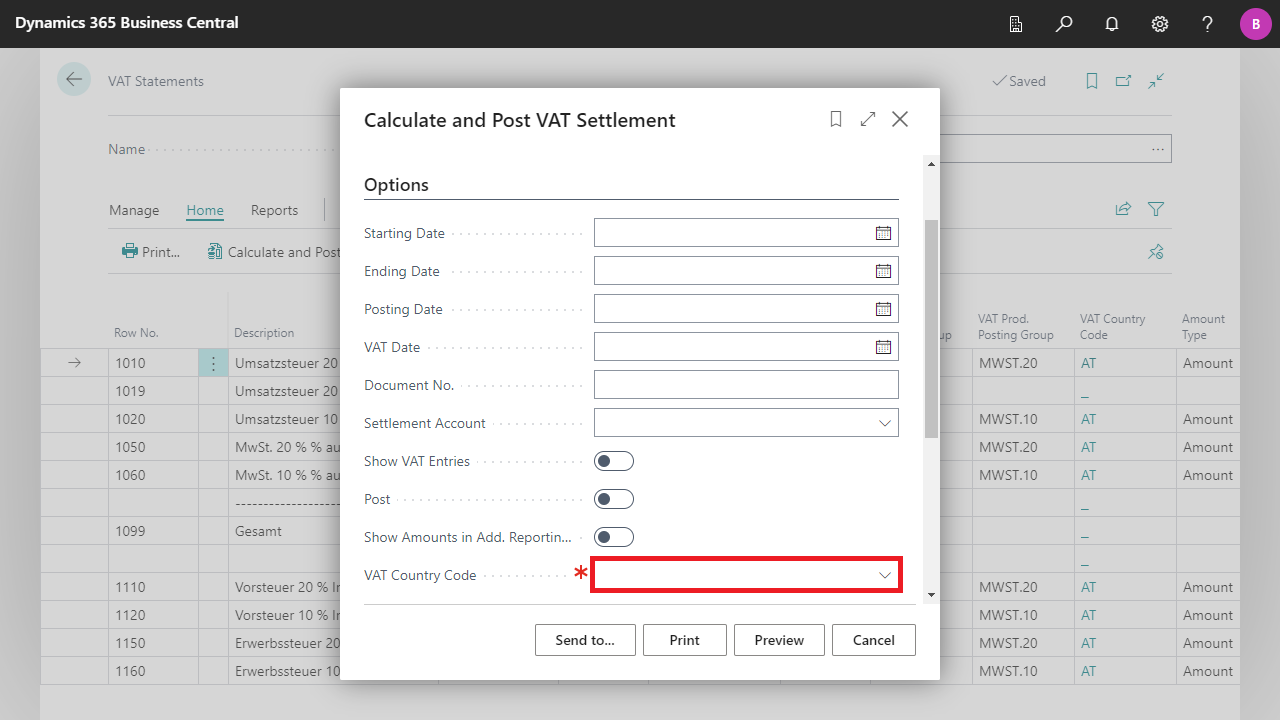Open the Manage tab
Screen dimensions: 1280x720
click(134, 210)
